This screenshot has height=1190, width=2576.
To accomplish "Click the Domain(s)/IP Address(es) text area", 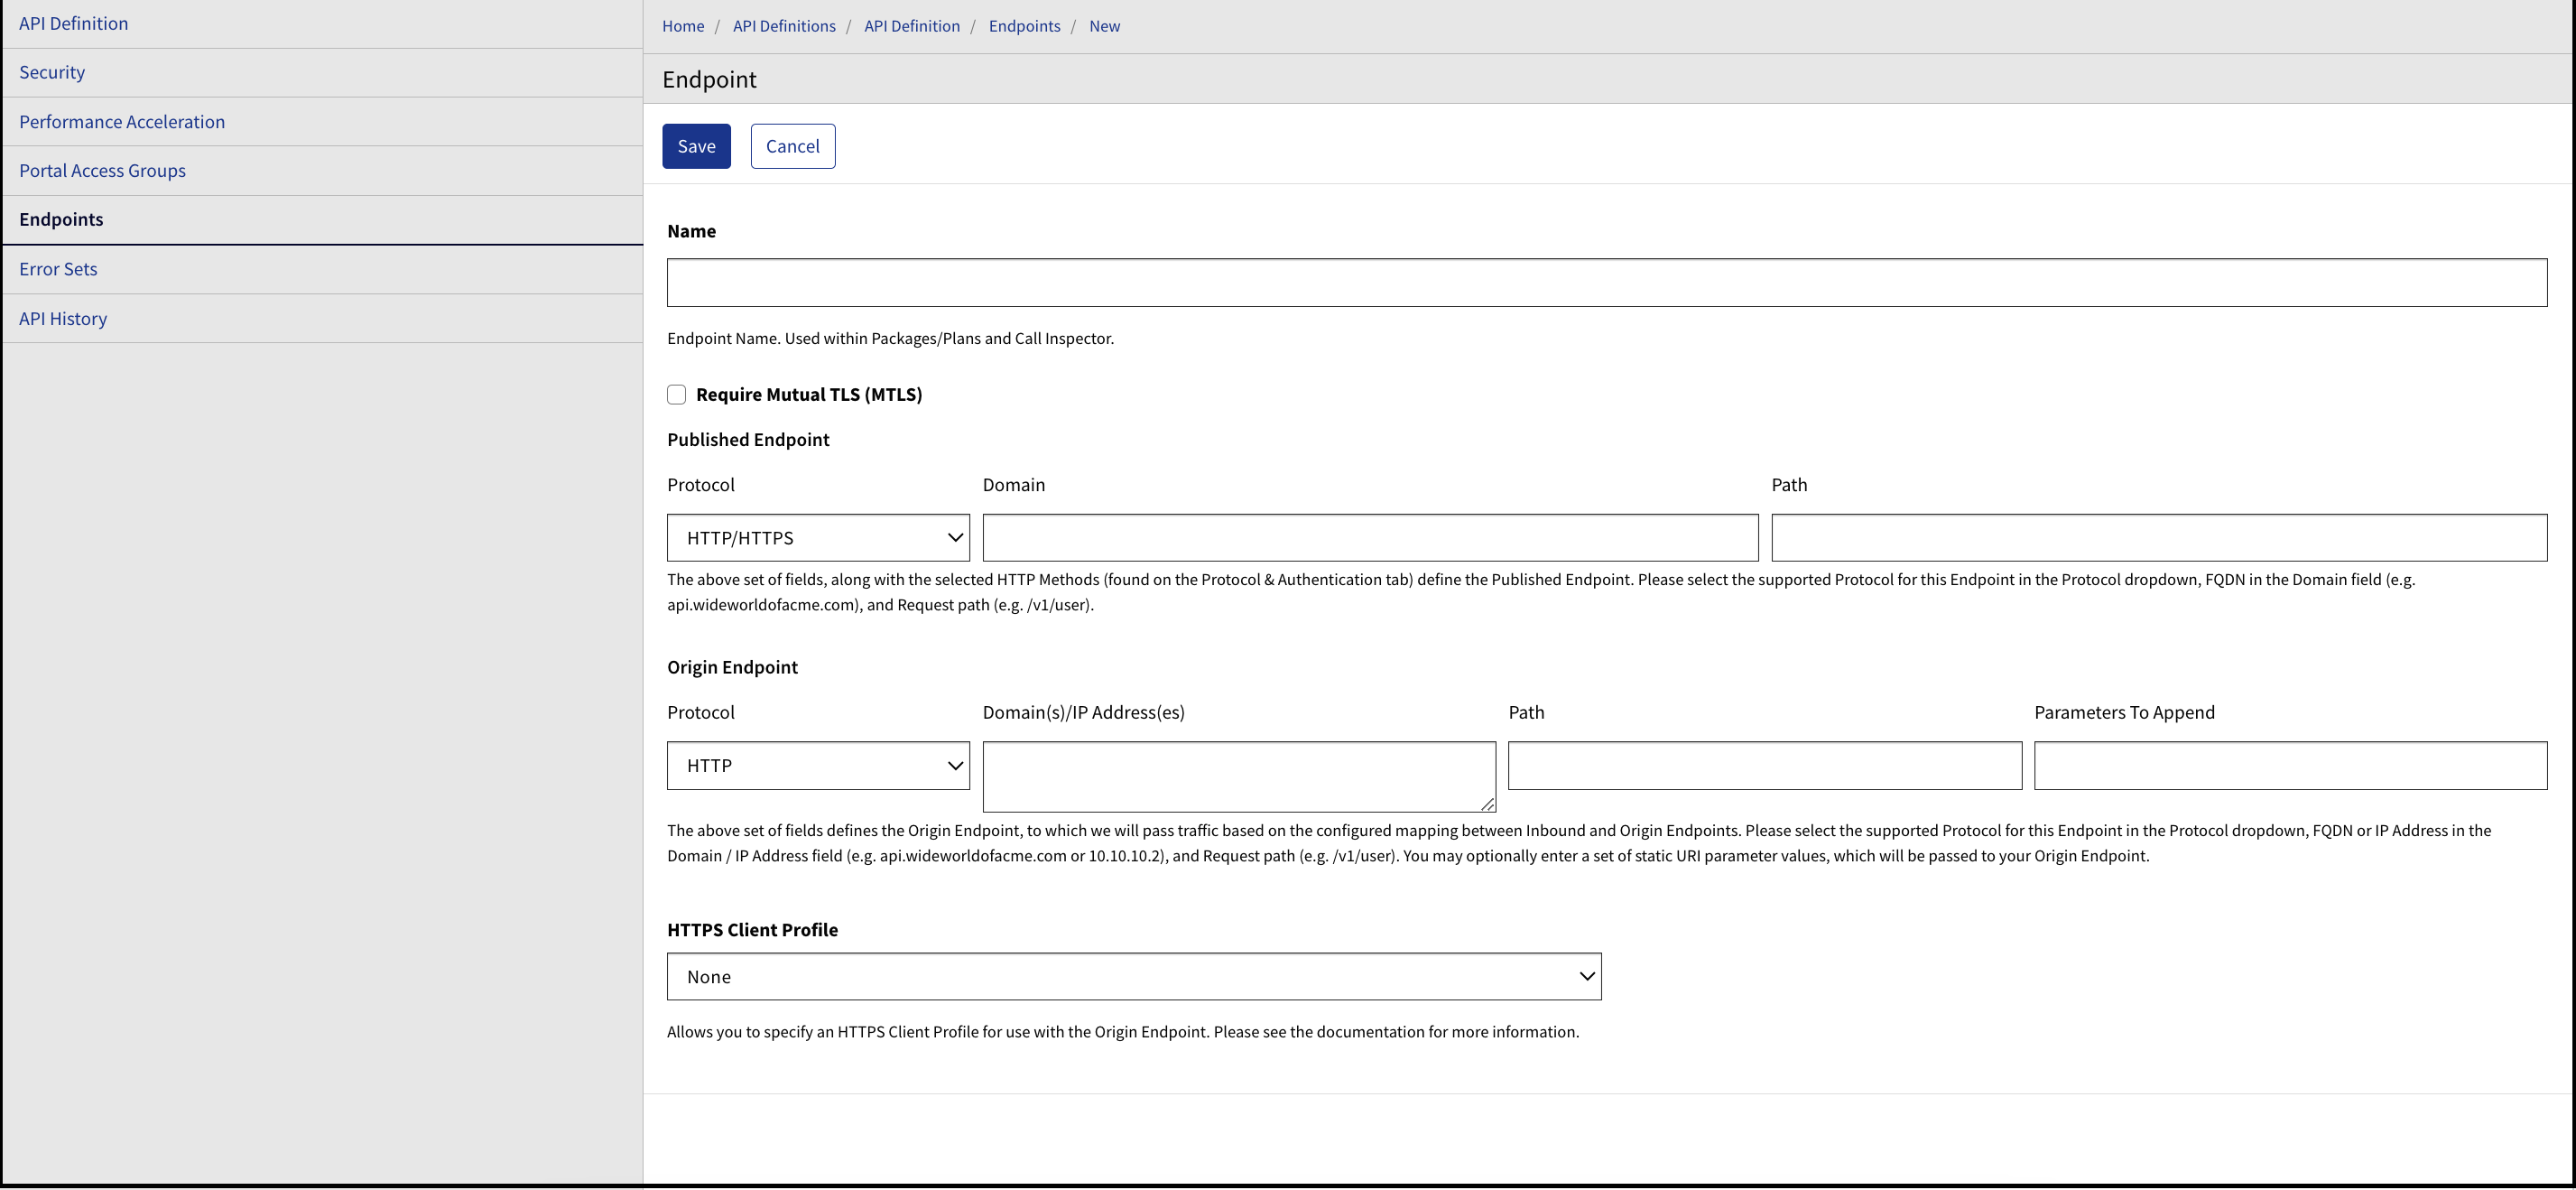I will tap(1238, 776).
